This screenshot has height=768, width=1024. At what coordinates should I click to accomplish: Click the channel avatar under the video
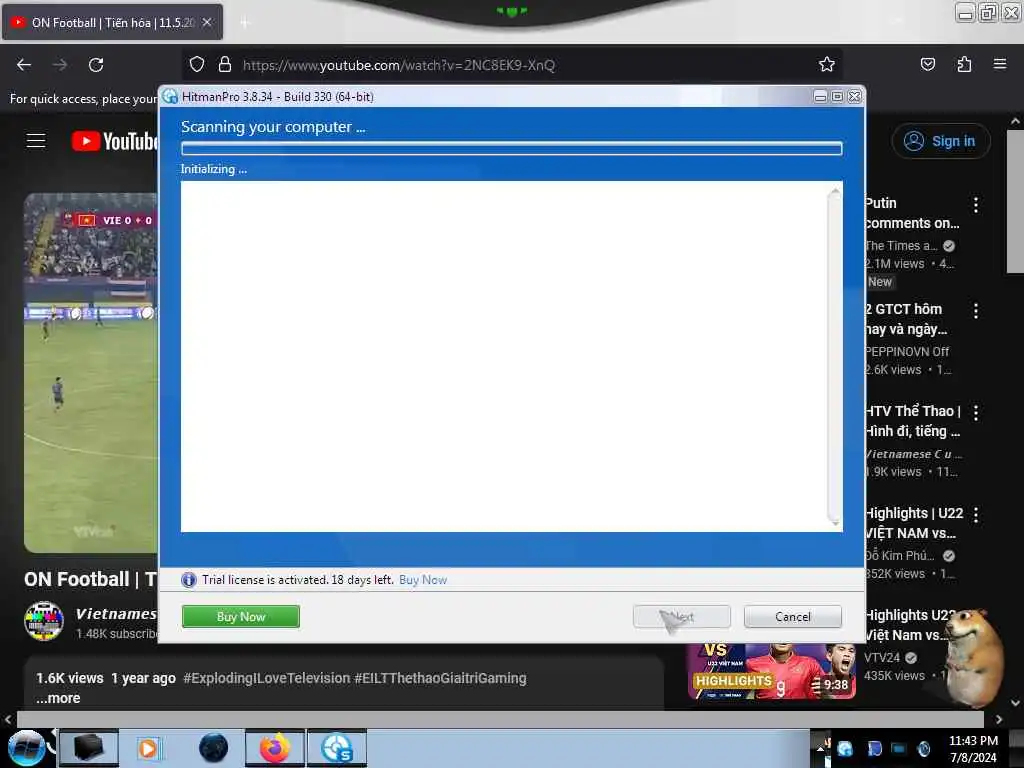point(44,621)
